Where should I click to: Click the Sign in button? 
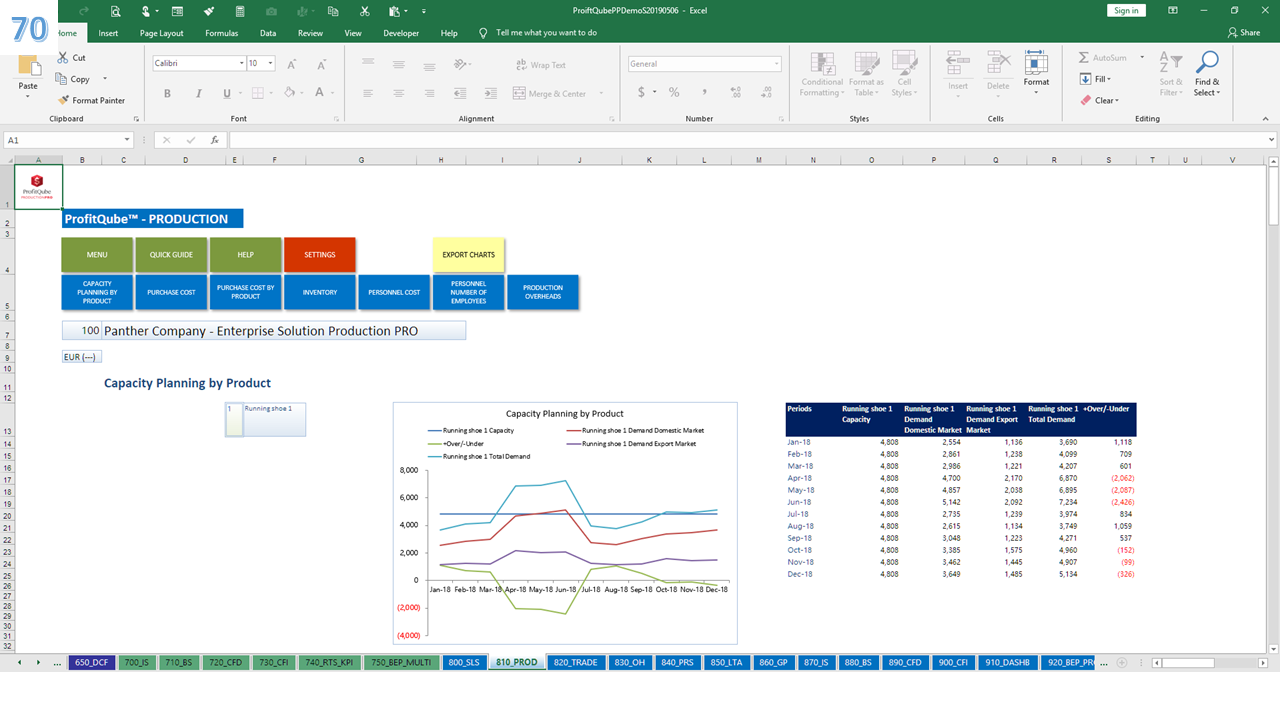click(1126, 10)
